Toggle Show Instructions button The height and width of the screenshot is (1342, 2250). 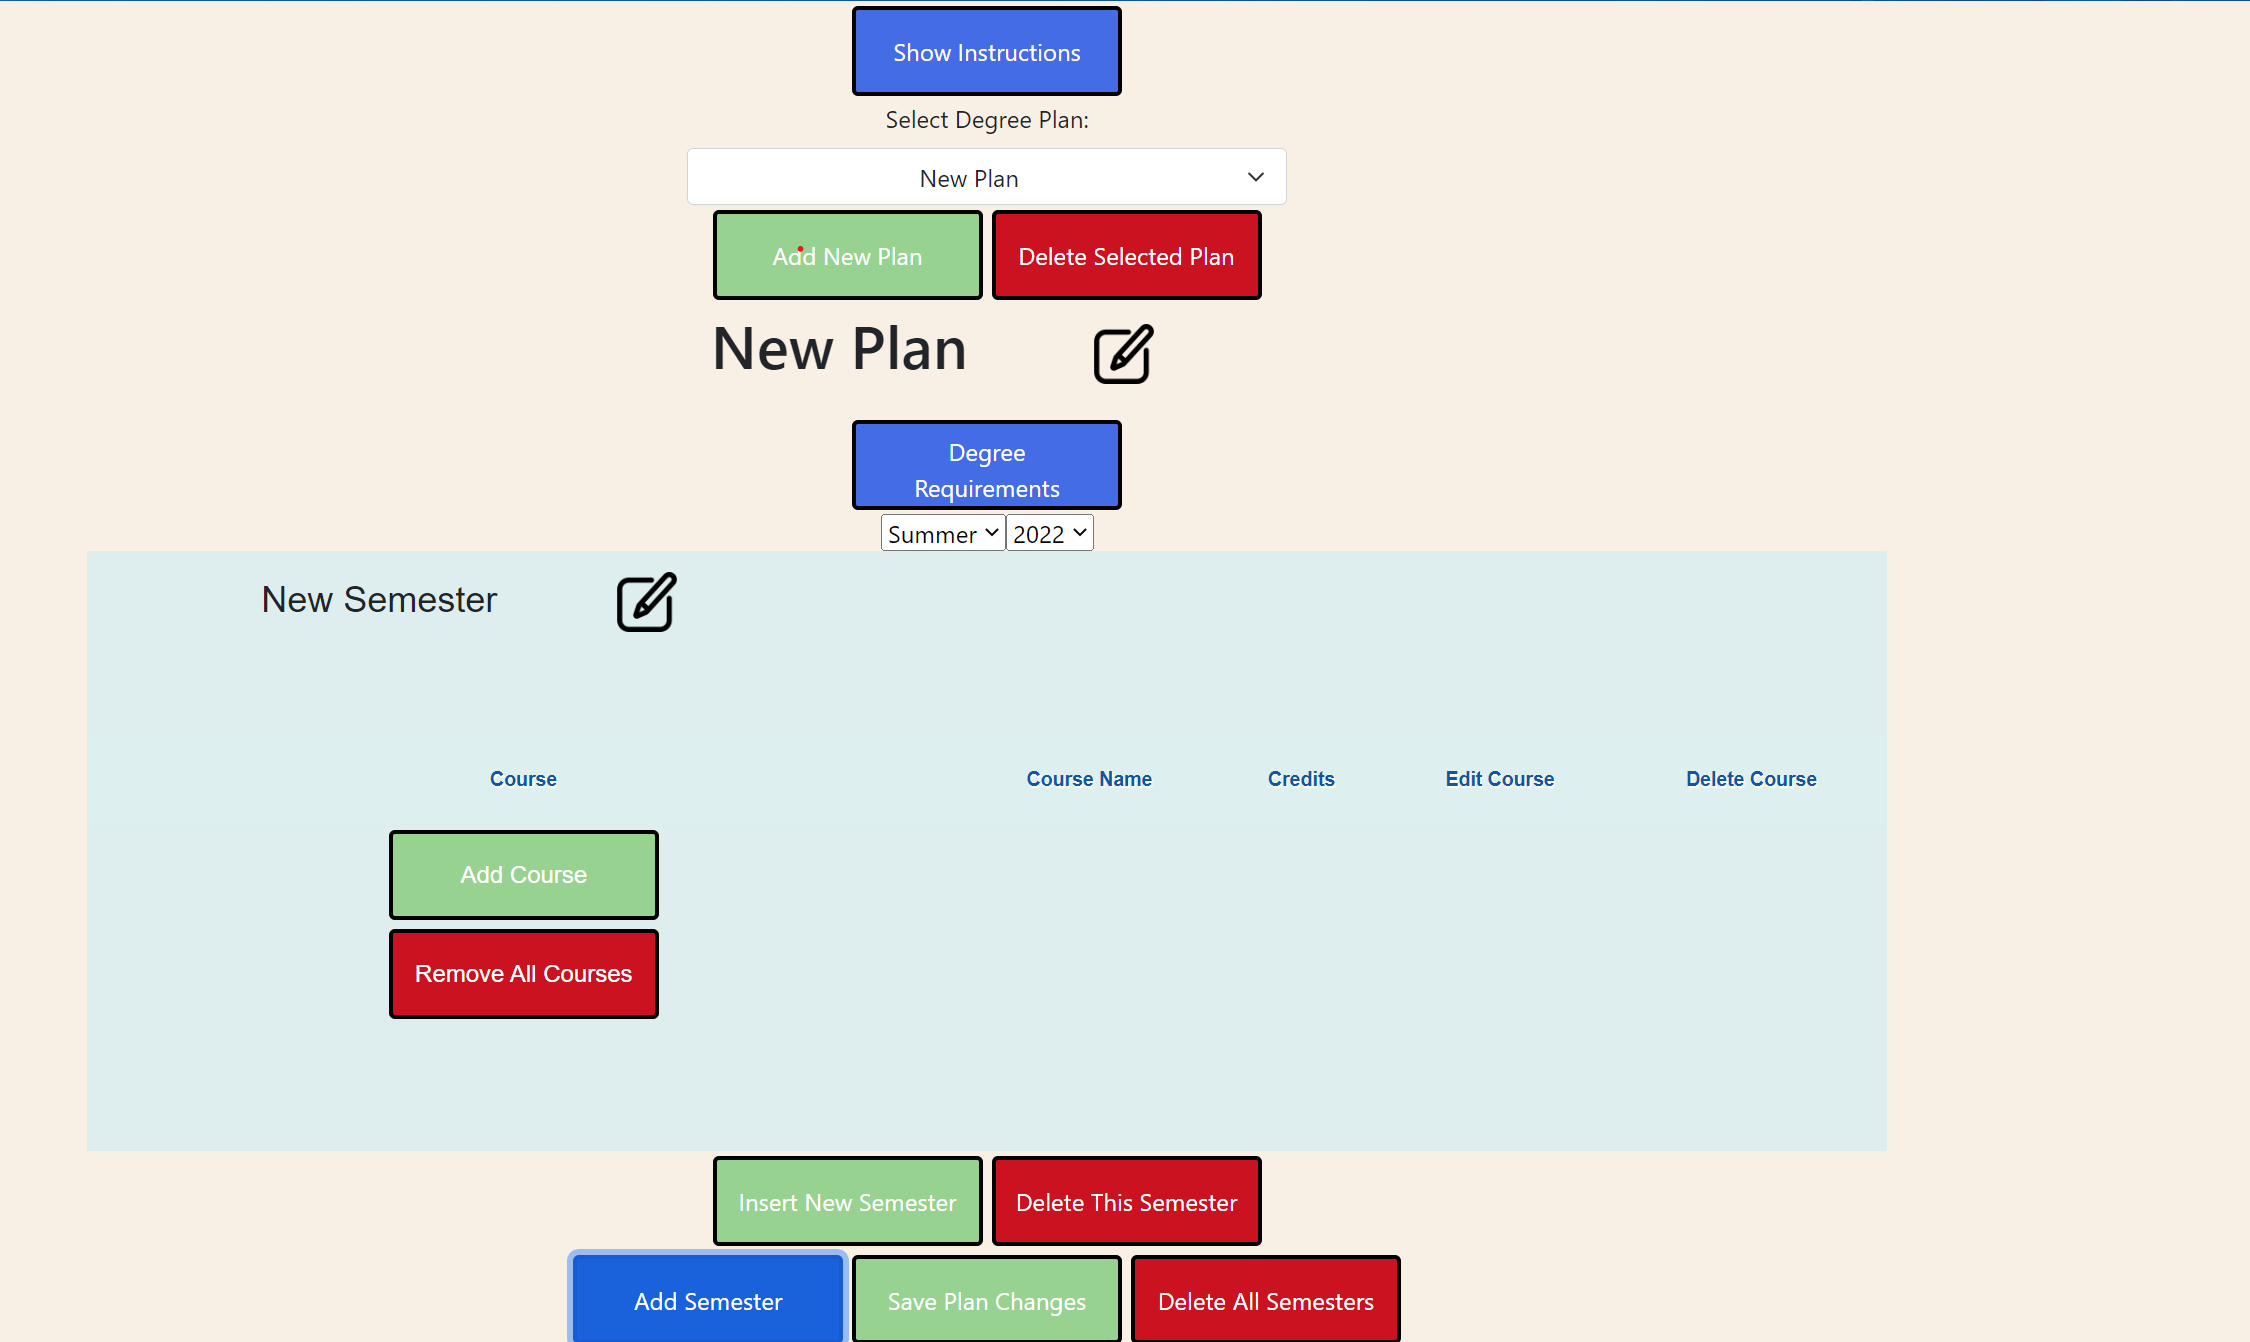tap(987, 51)
